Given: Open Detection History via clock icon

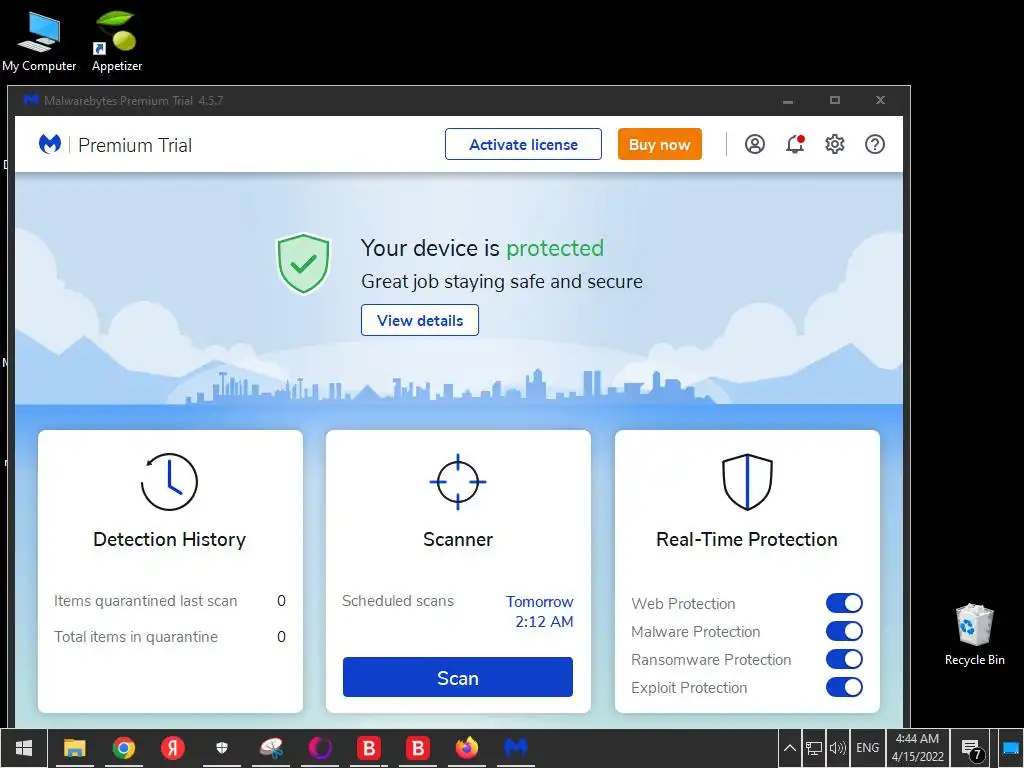Looking at the screenshot, I should [x=169, y=482].
